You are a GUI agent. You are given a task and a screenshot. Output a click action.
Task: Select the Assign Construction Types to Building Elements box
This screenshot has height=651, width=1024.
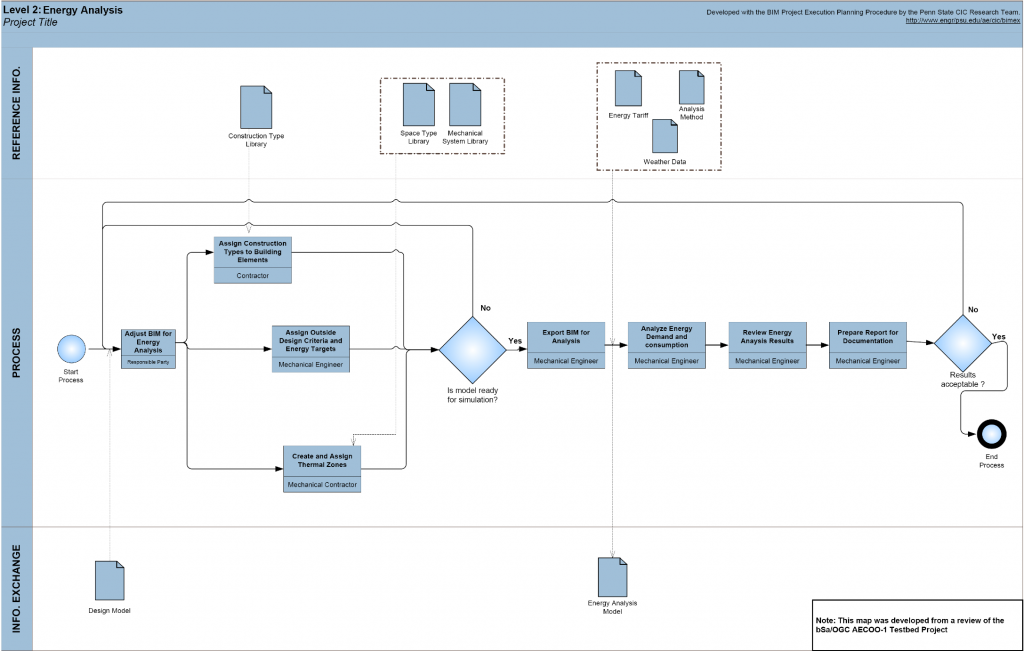pos(252,260)
